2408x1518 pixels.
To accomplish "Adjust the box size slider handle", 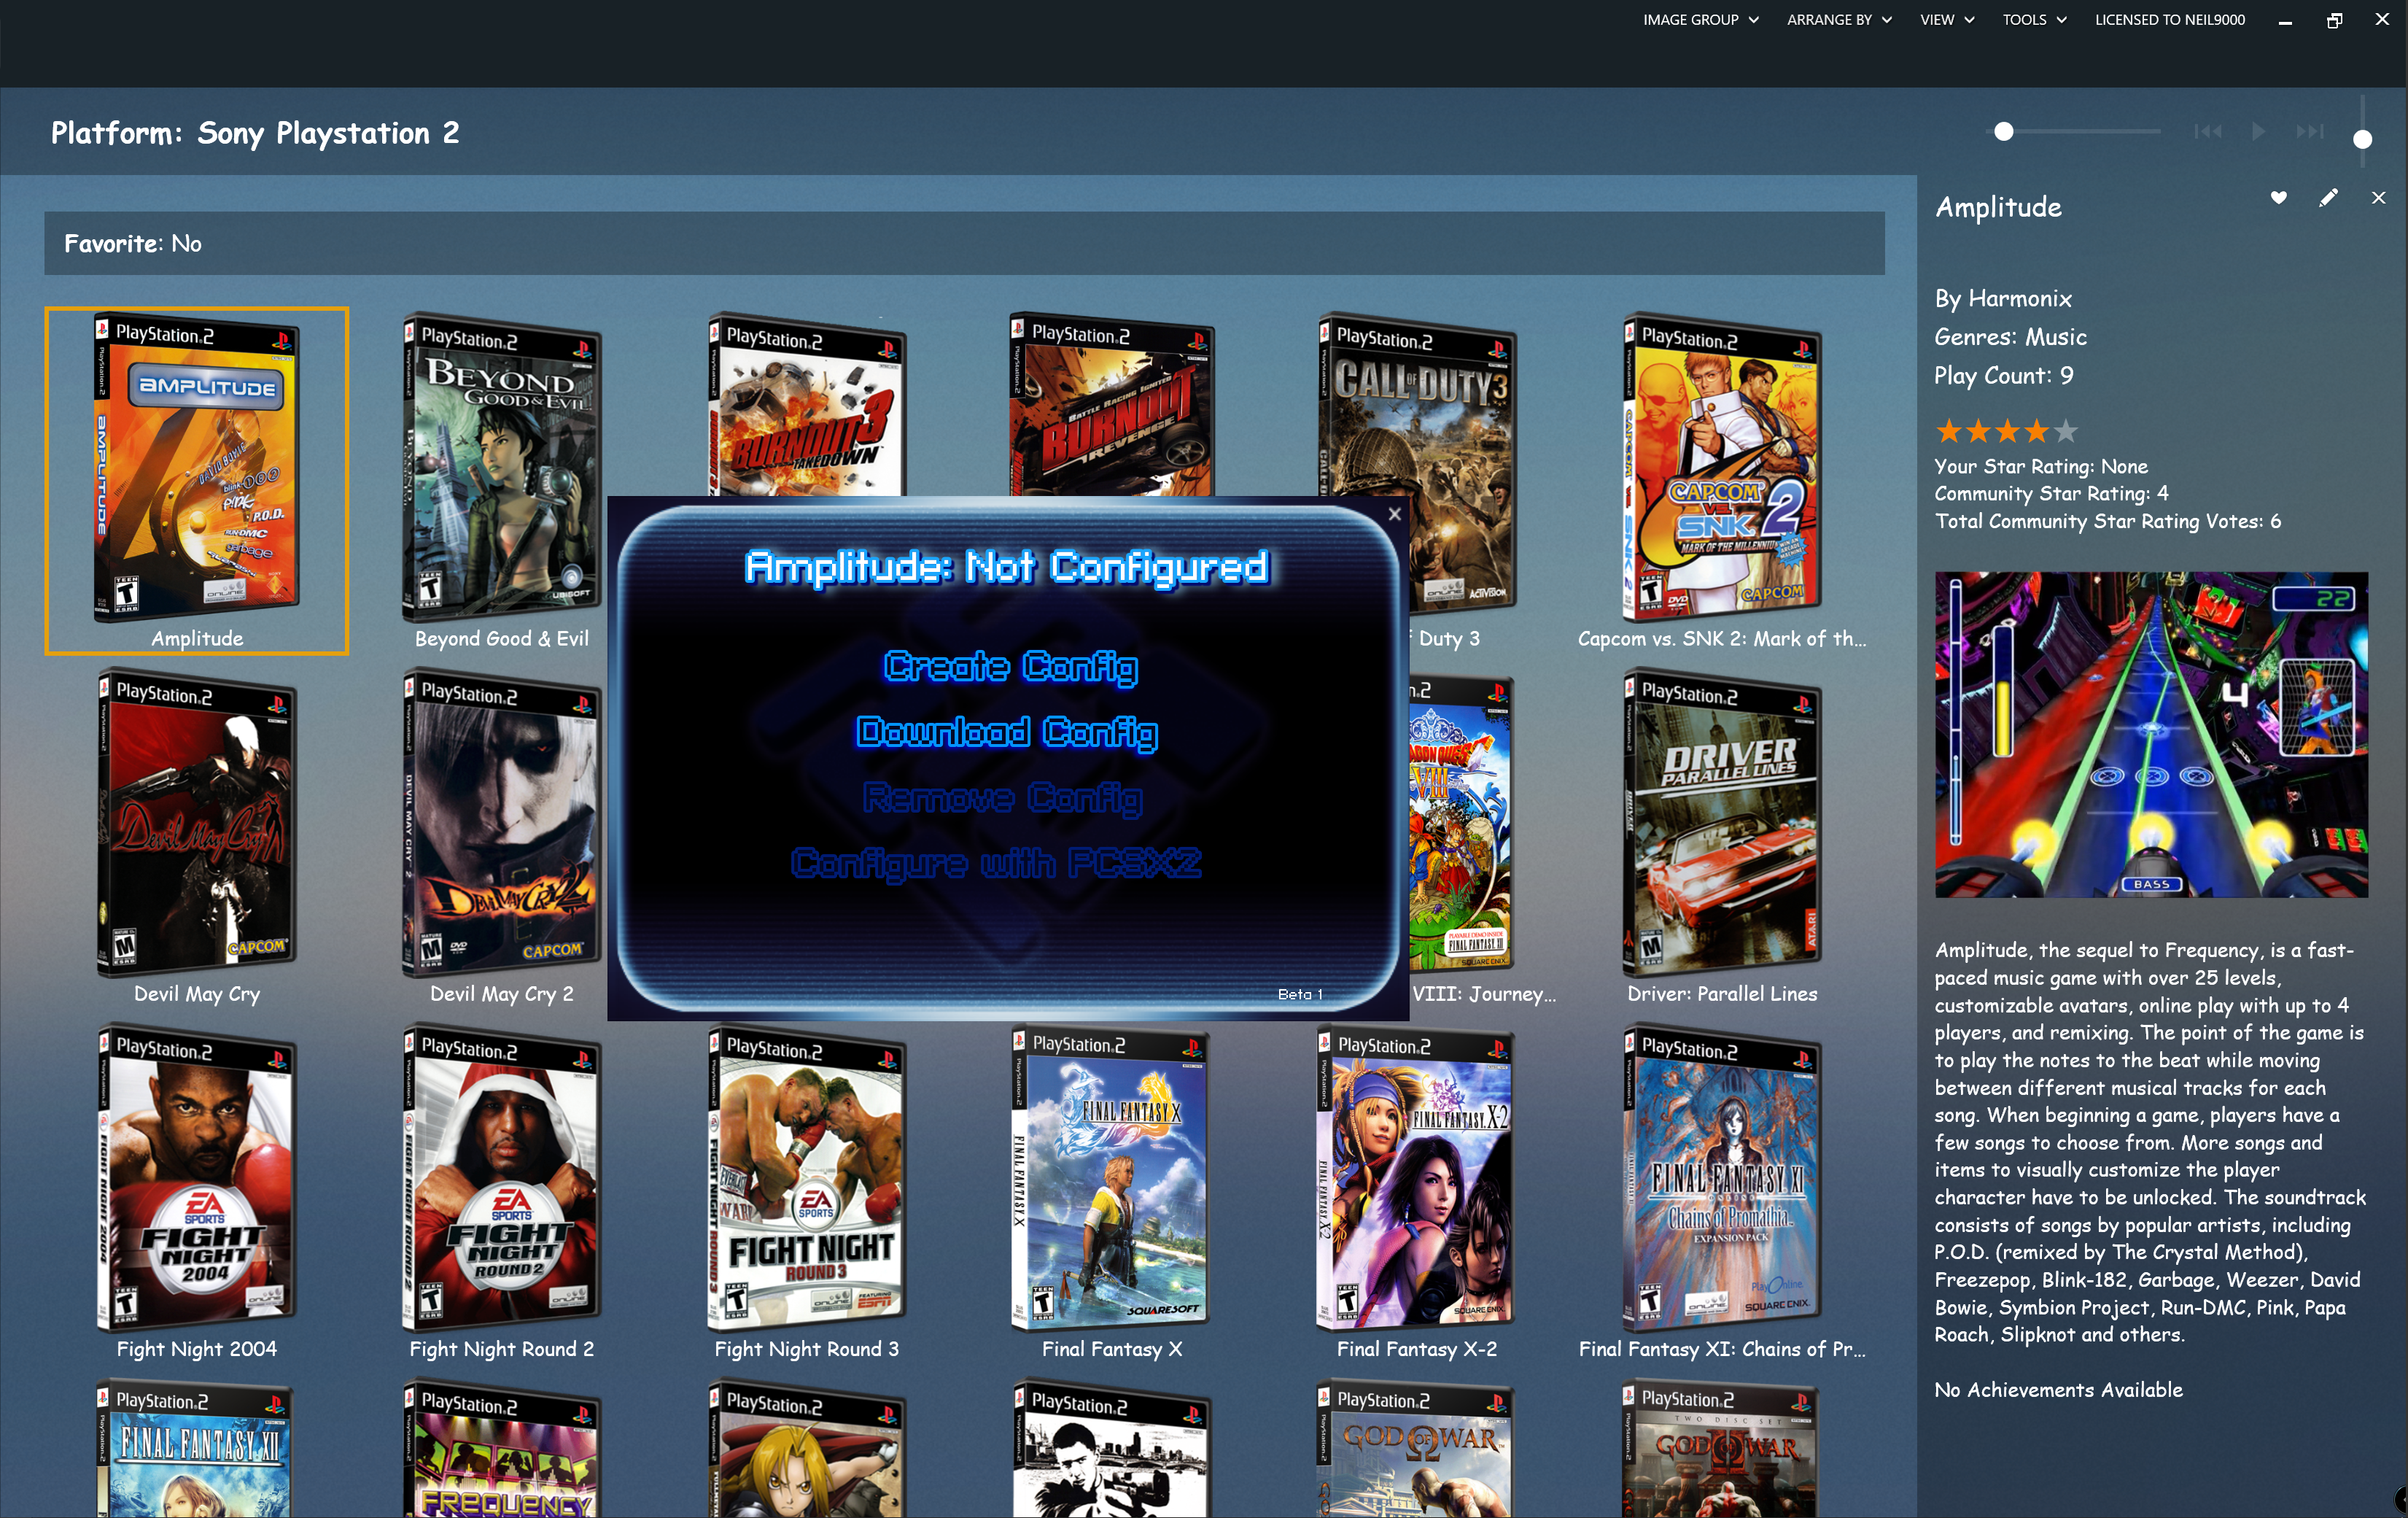I will pyautogui.click(x=2003, y=132).
